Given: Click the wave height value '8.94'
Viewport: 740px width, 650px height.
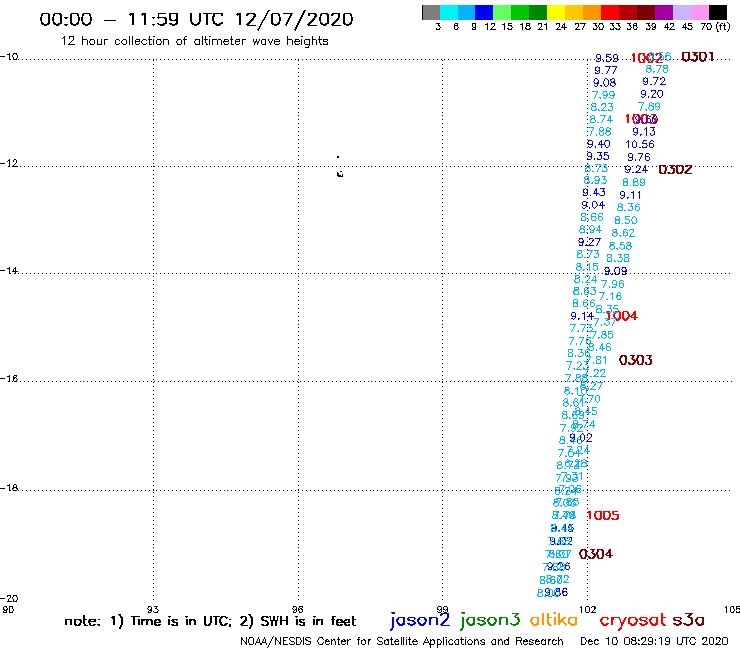Looking at the screenshot, I should point(590,229).
